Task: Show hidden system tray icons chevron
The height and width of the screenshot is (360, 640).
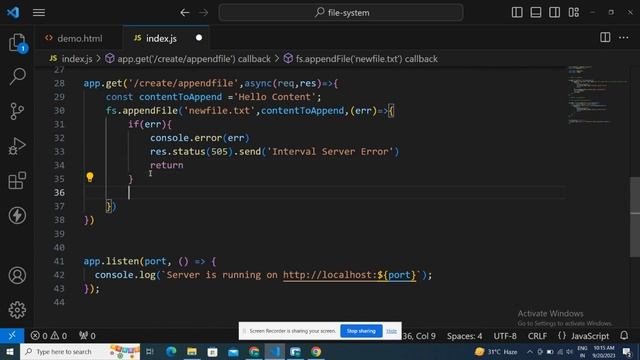Action: tap(529, 351)
